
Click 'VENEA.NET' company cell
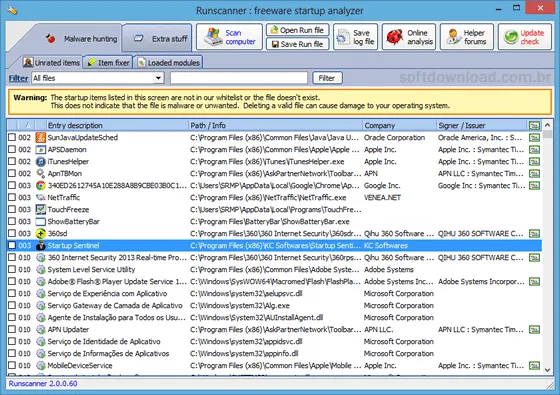coord(382,198)
